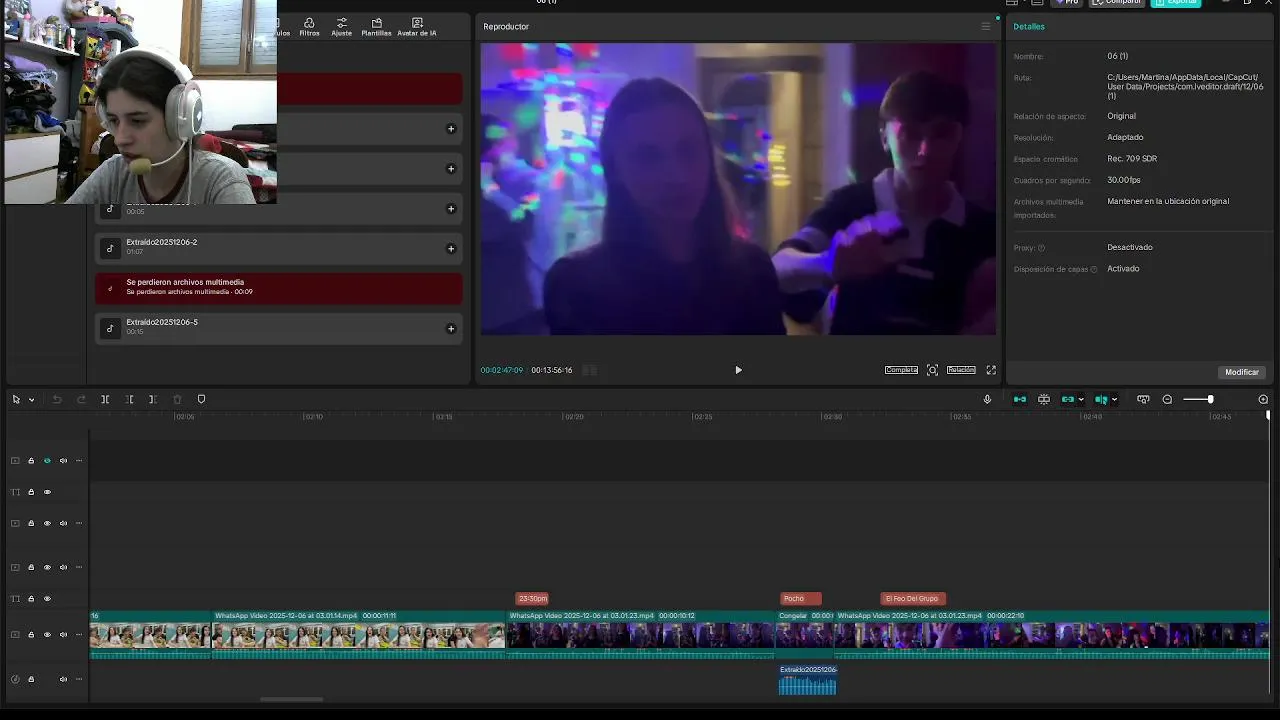
Task: Click the microphone record voiceover icon
Action: (x=987, y=399)
